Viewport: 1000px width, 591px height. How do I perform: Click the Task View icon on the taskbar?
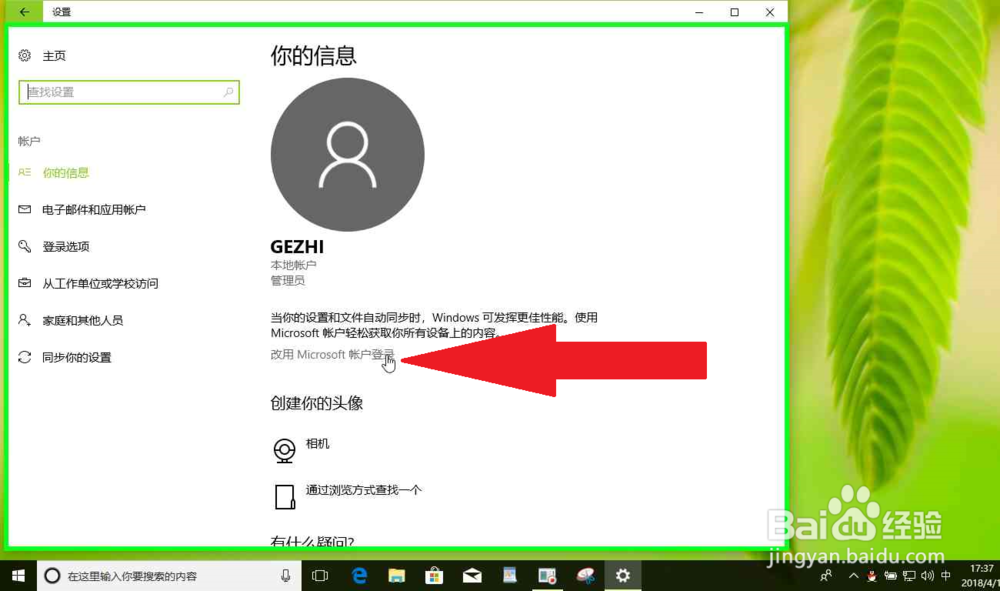coord(320,576)
